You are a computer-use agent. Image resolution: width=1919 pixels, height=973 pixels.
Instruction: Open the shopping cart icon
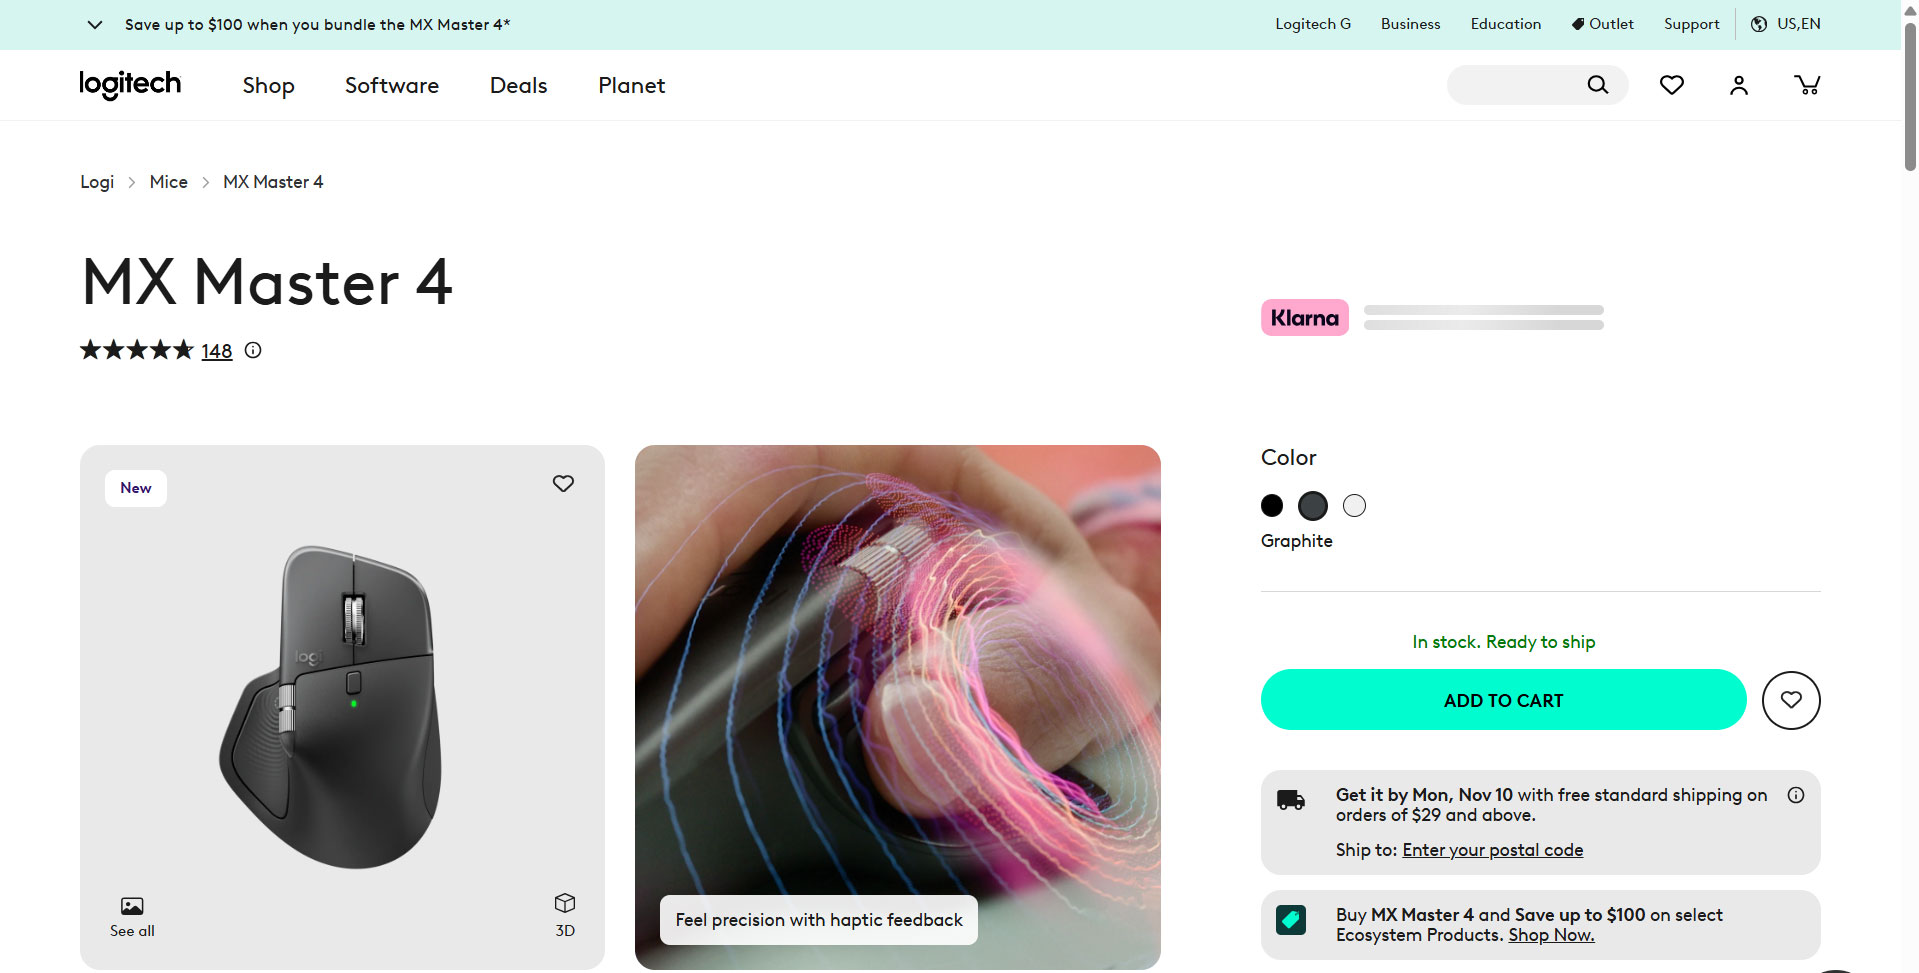point(1806,85)
